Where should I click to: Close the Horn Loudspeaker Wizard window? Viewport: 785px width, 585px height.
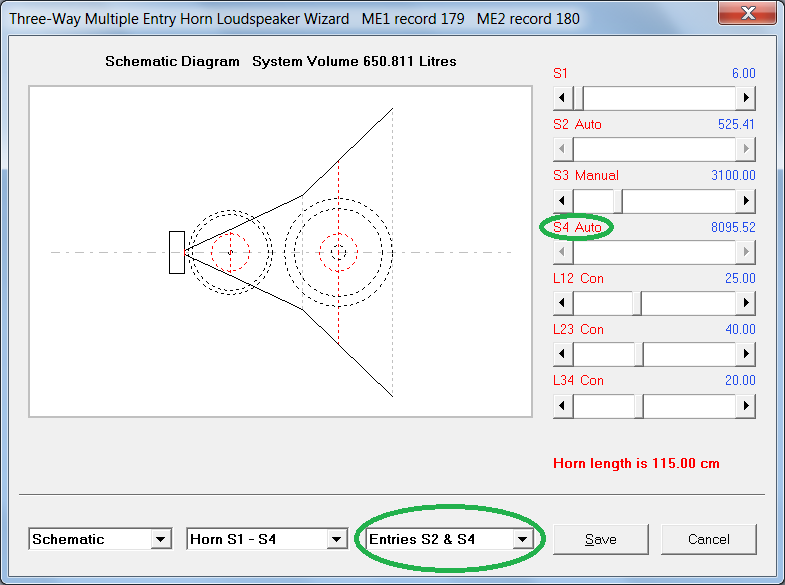coord(747,13)
